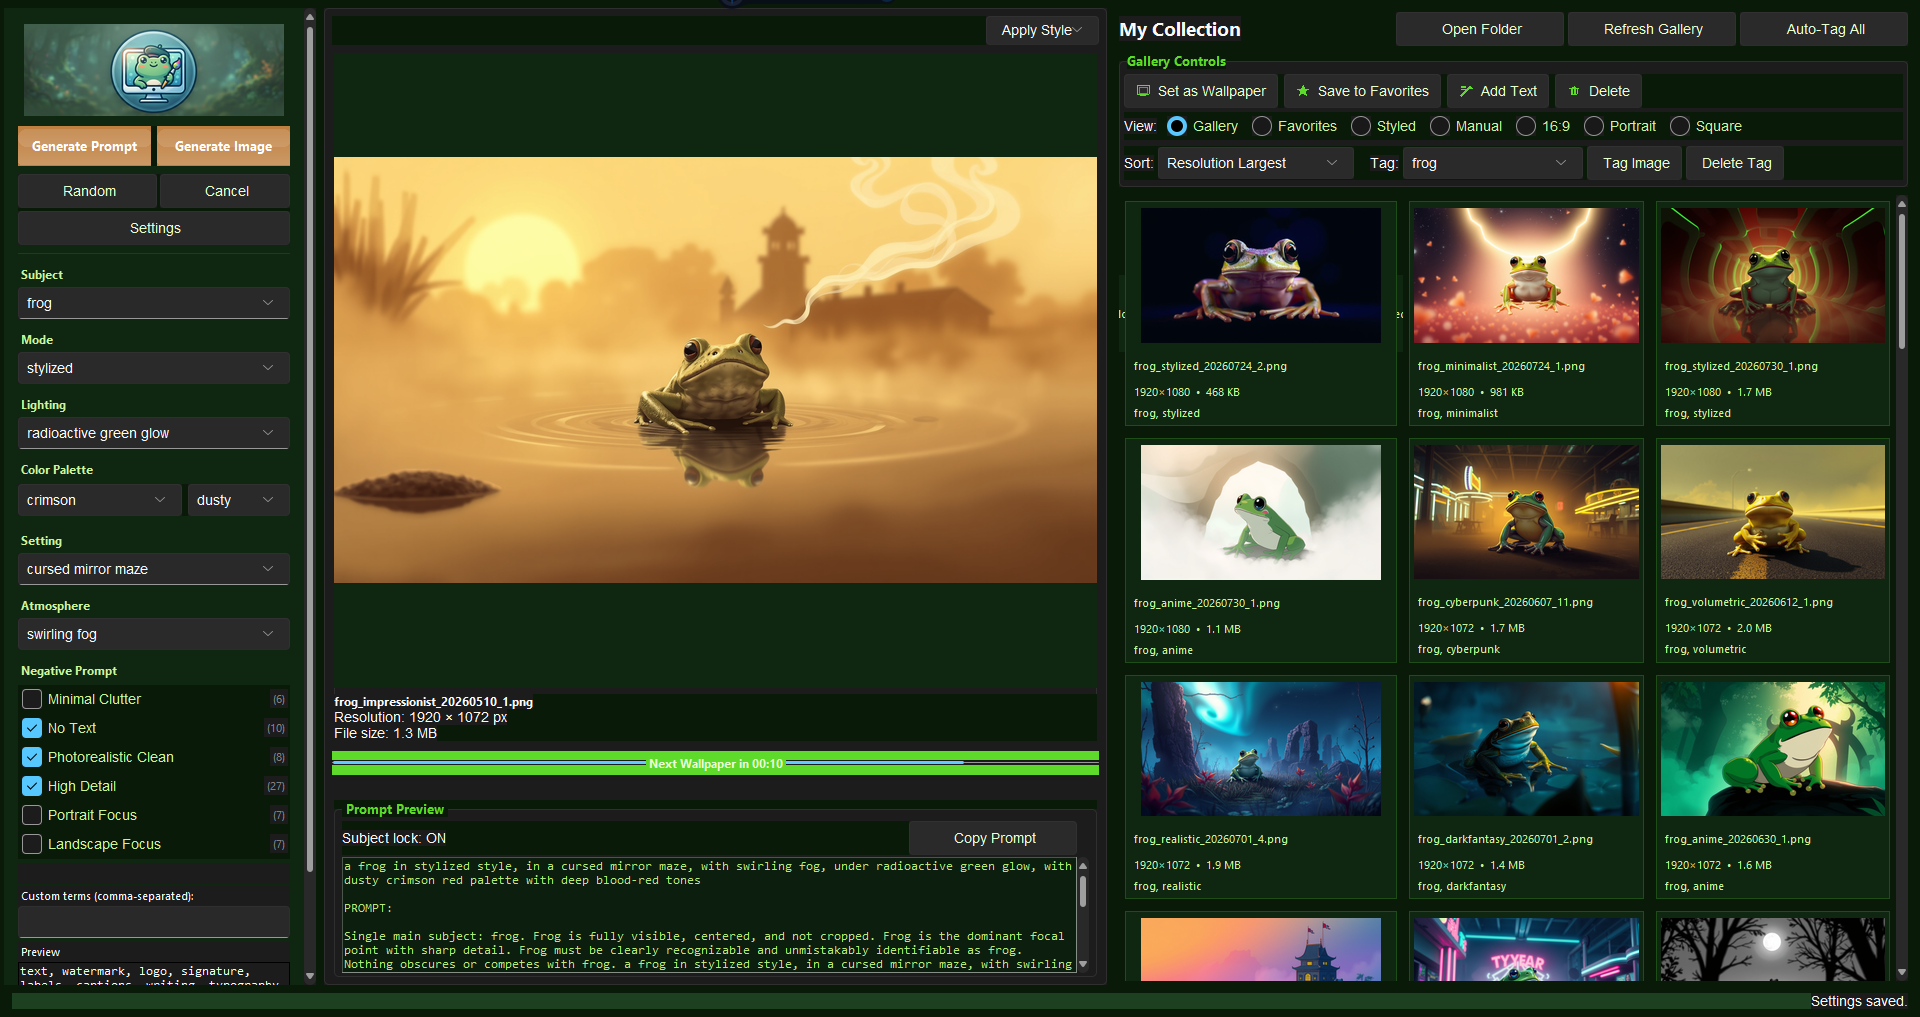Click the Auto-Tag All button
This screenshot has height=1017, width=1920.
coord(1824,29)
